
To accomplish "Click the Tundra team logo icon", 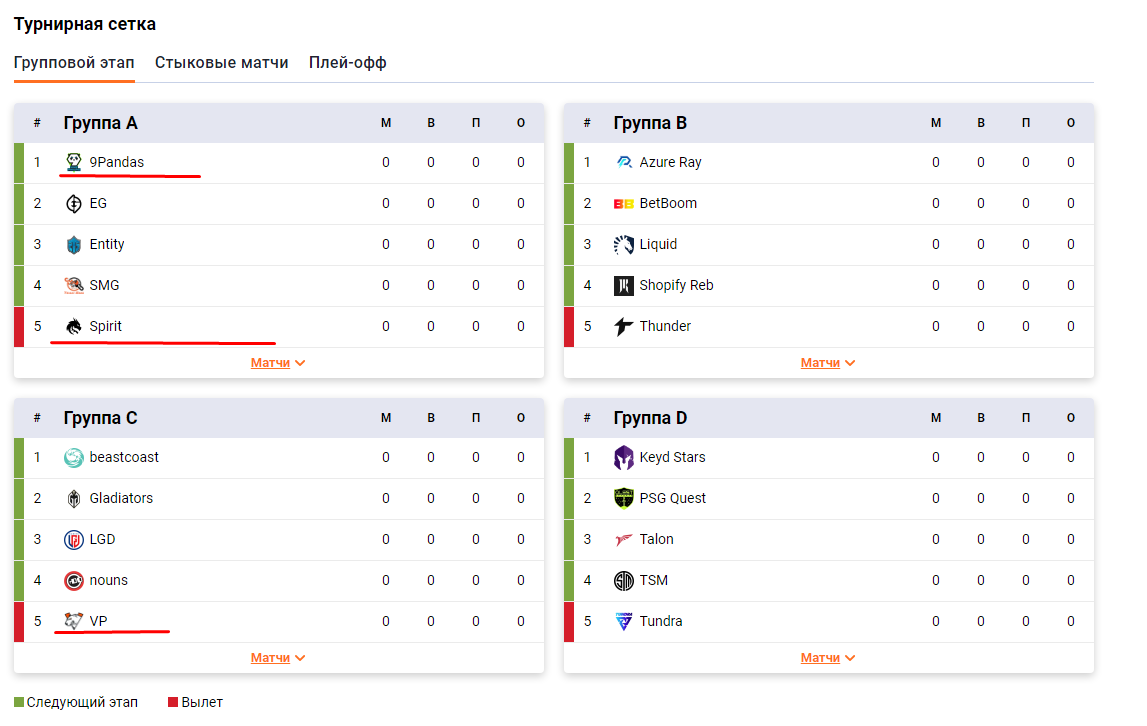I will (x=624, y=621).
